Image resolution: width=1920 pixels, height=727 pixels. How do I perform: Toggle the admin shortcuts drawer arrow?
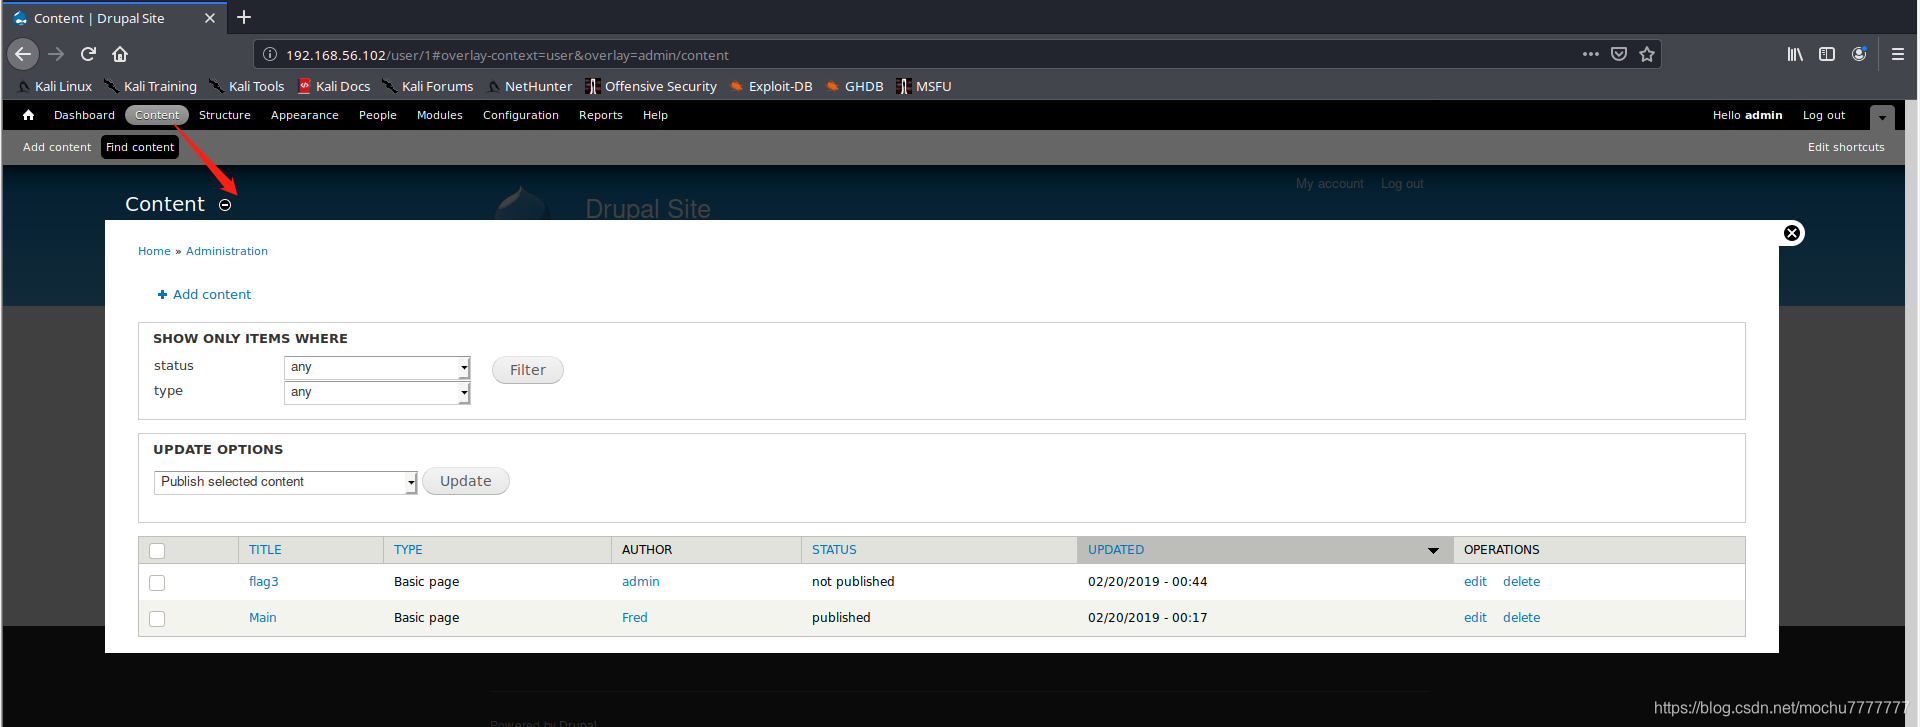coord(1882,117)
